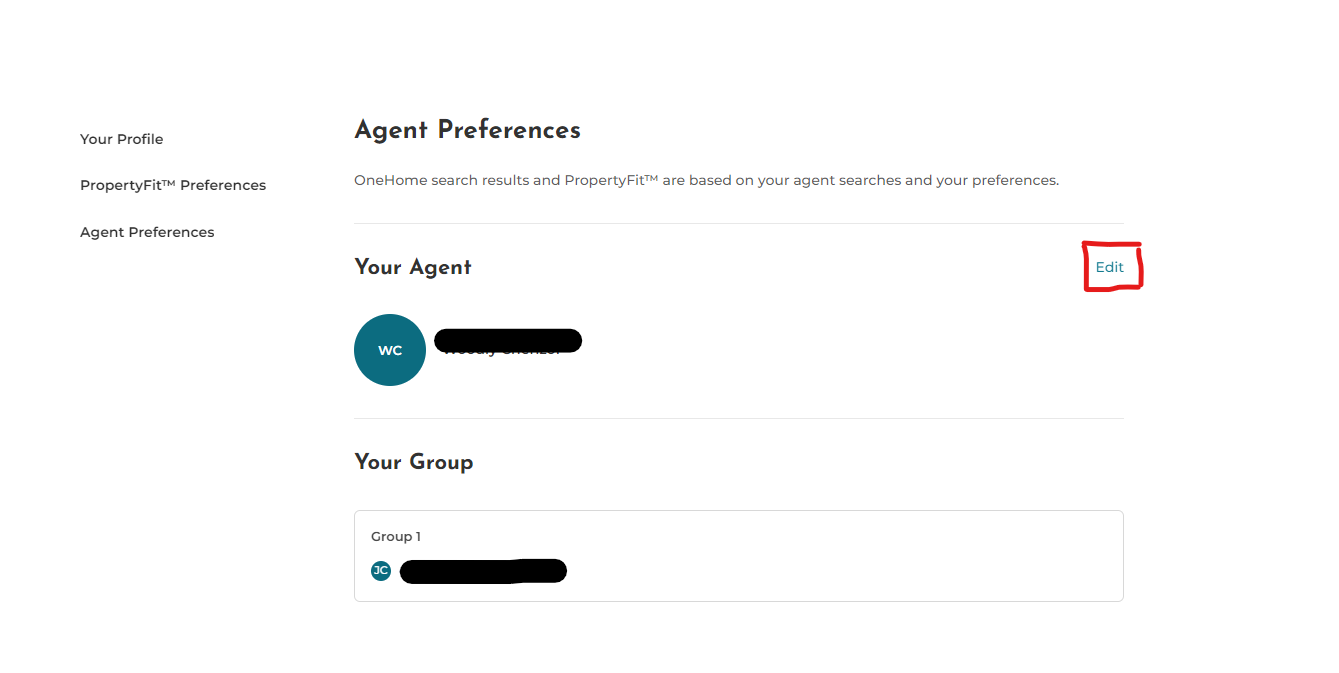Click the Your Agent section heading
Viewport: 1339px width, 673px height.
[x=413, y=267]
